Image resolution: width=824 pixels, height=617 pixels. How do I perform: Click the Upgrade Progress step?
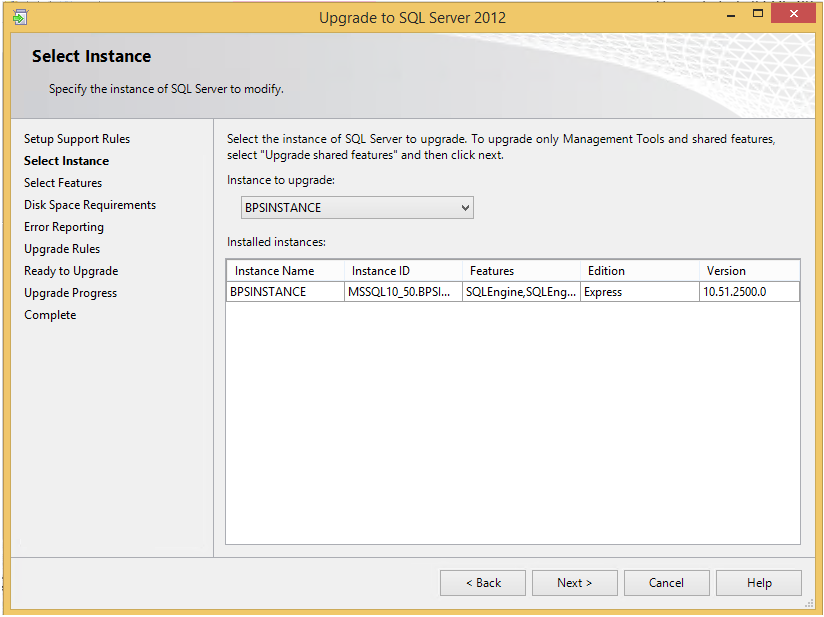point(70,292)
